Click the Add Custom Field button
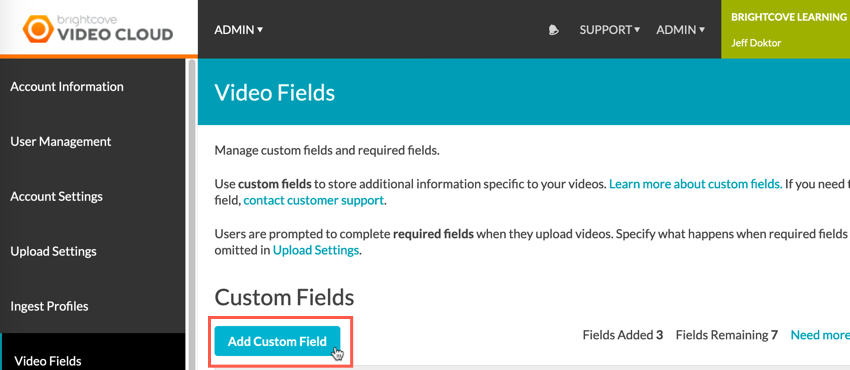Image resolution: width=850 pixels, height=370 pixels. coord(277,341)
